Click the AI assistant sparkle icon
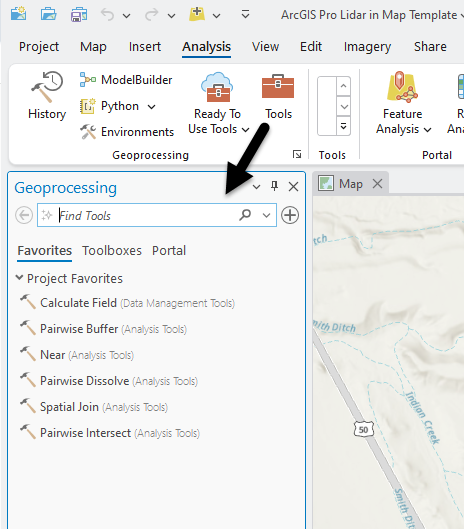Viewport: 464px width, 529px height. [47, 215]
